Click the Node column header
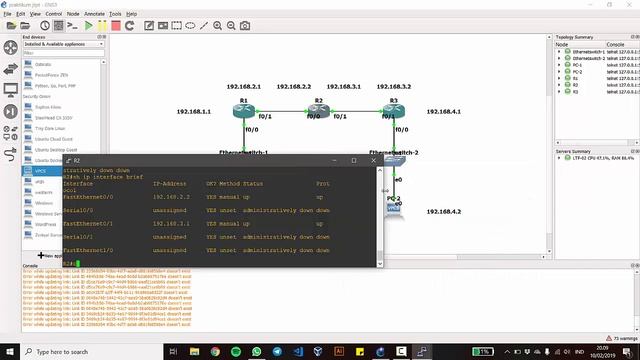The width and height of the screenshot is (640, 360). tap(580, 44)
